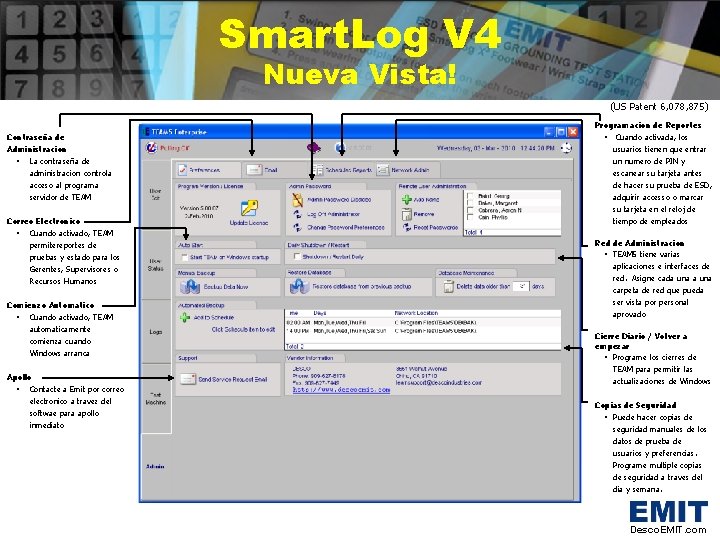Click Backup Data Now label
The height and width of the screenshot is (540, 720).
click(x=226, y=287)
